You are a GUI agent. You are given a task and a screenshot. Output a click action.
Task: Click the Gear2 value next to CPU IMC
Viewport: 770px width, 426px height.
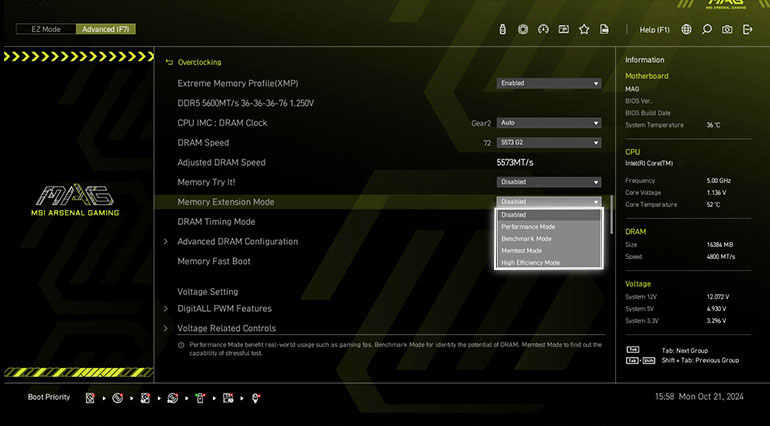481,123
